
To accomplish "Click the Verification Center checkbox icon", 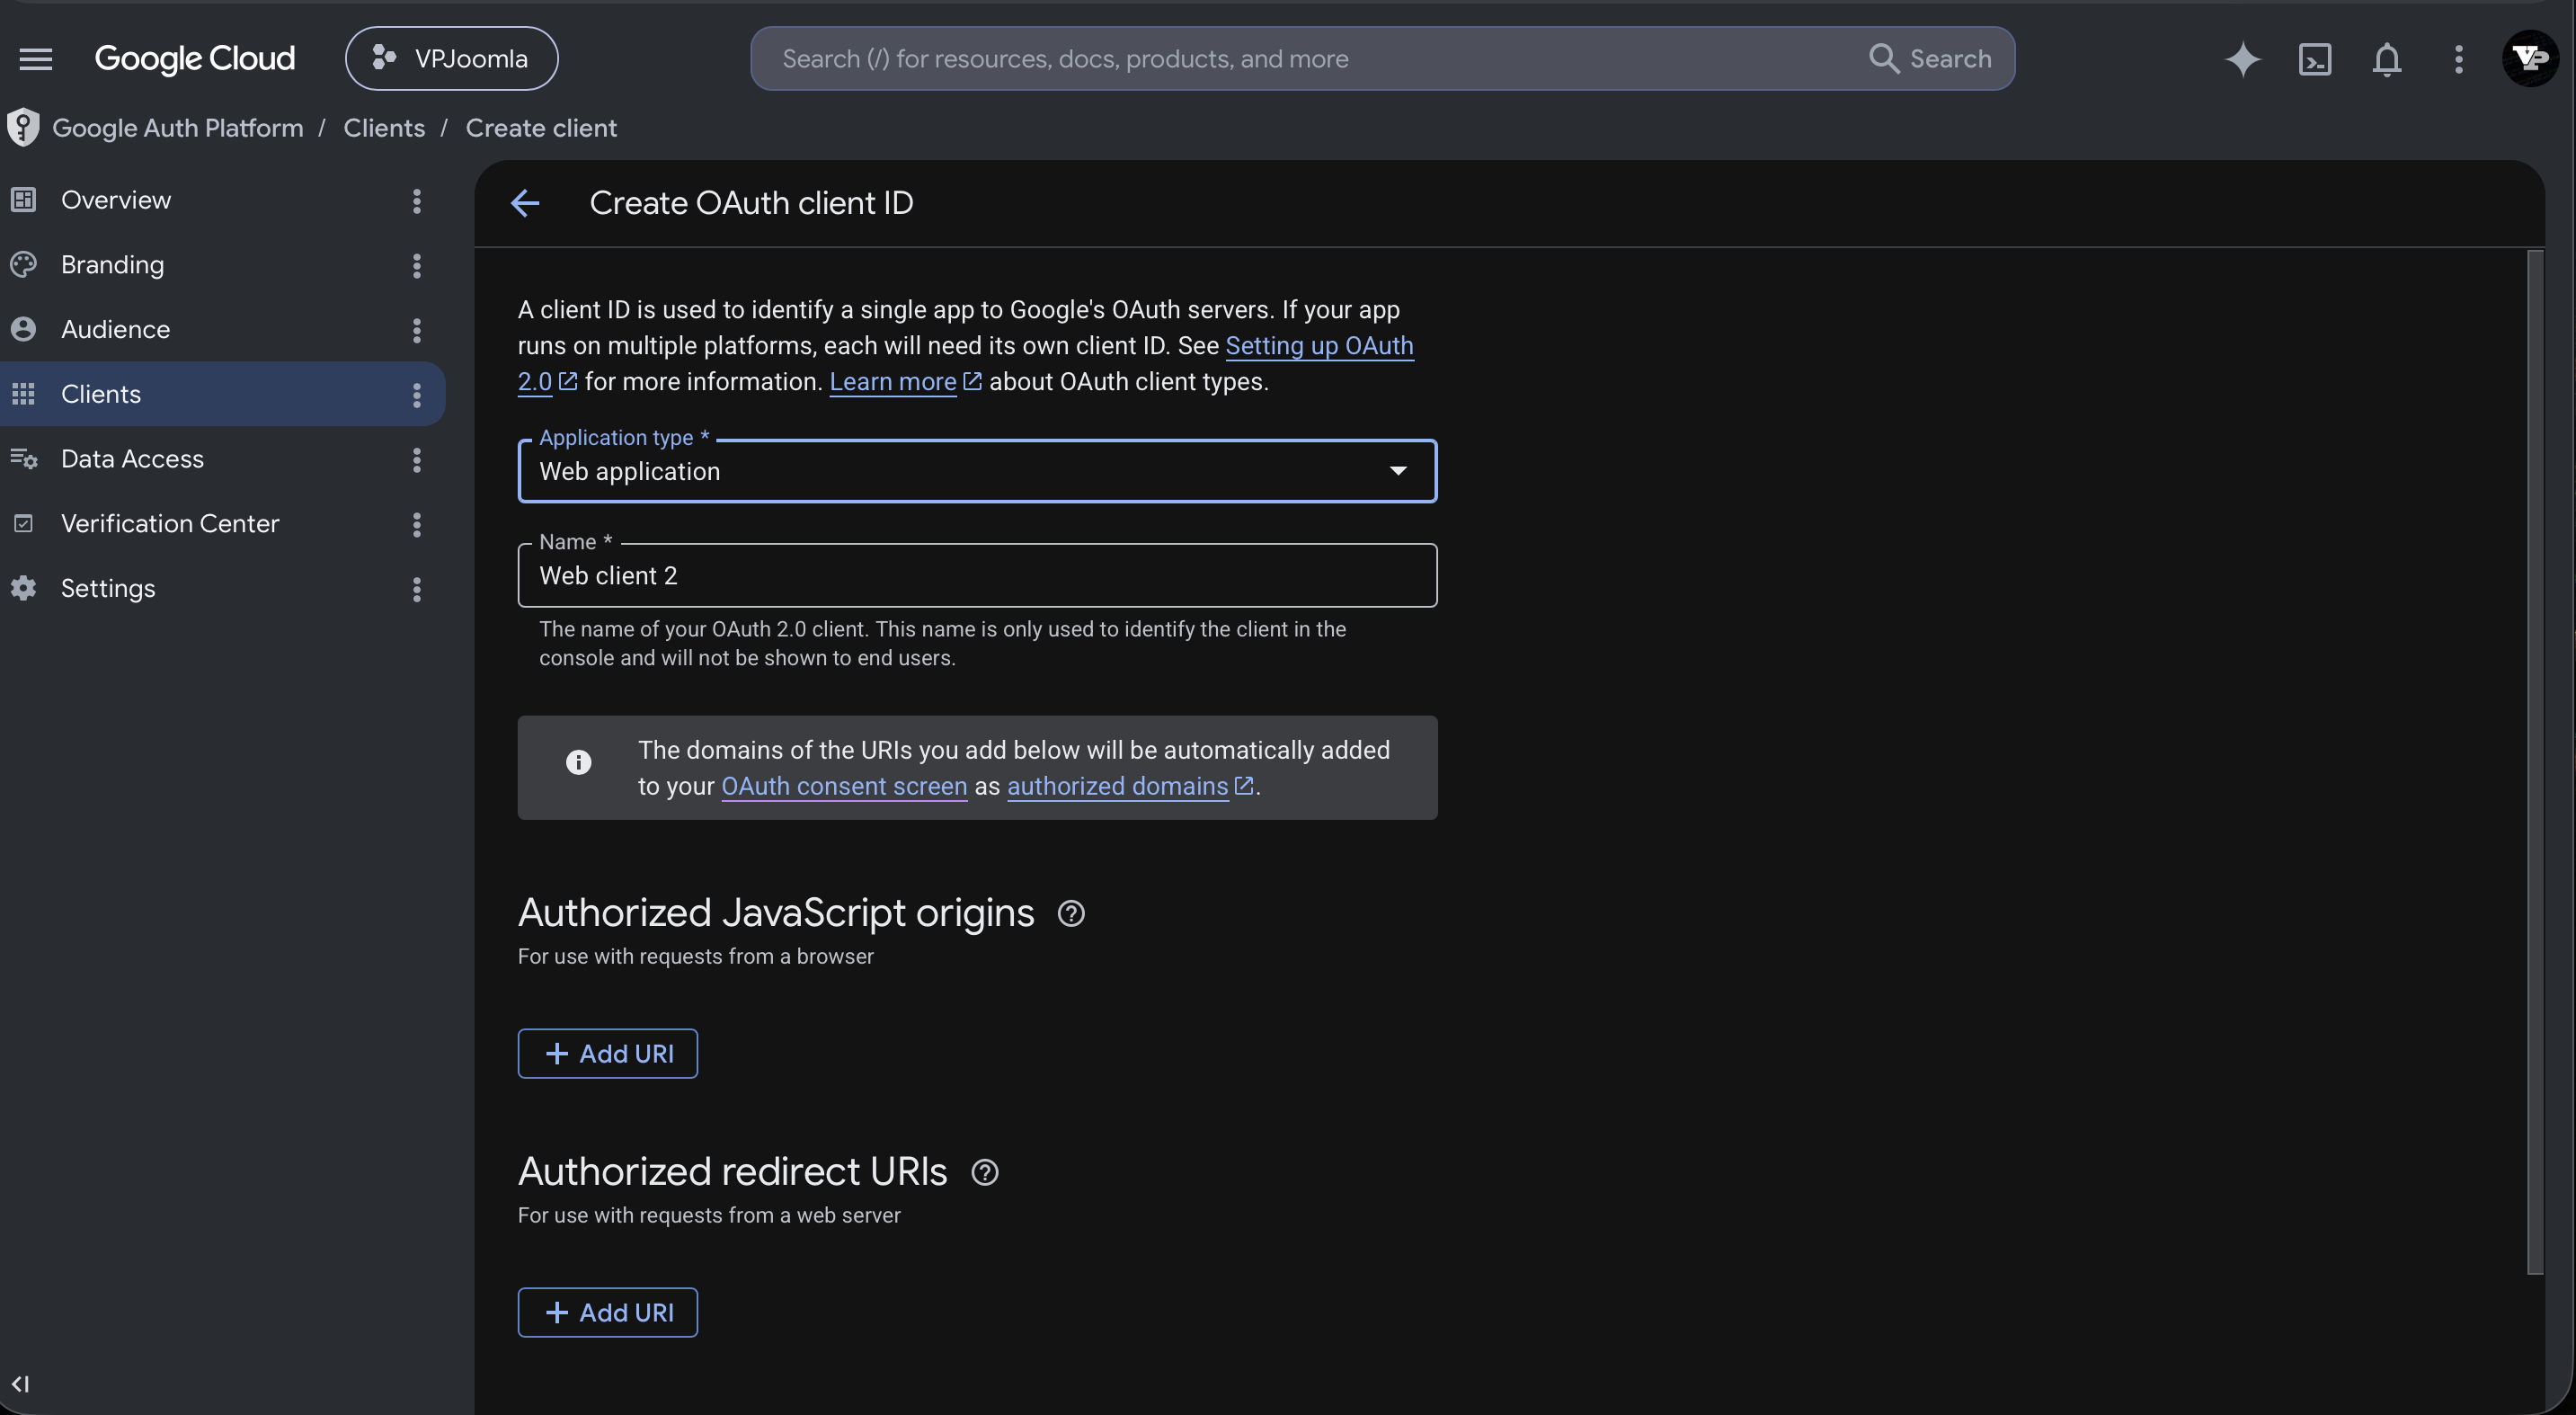I will [x=23, y=523].
